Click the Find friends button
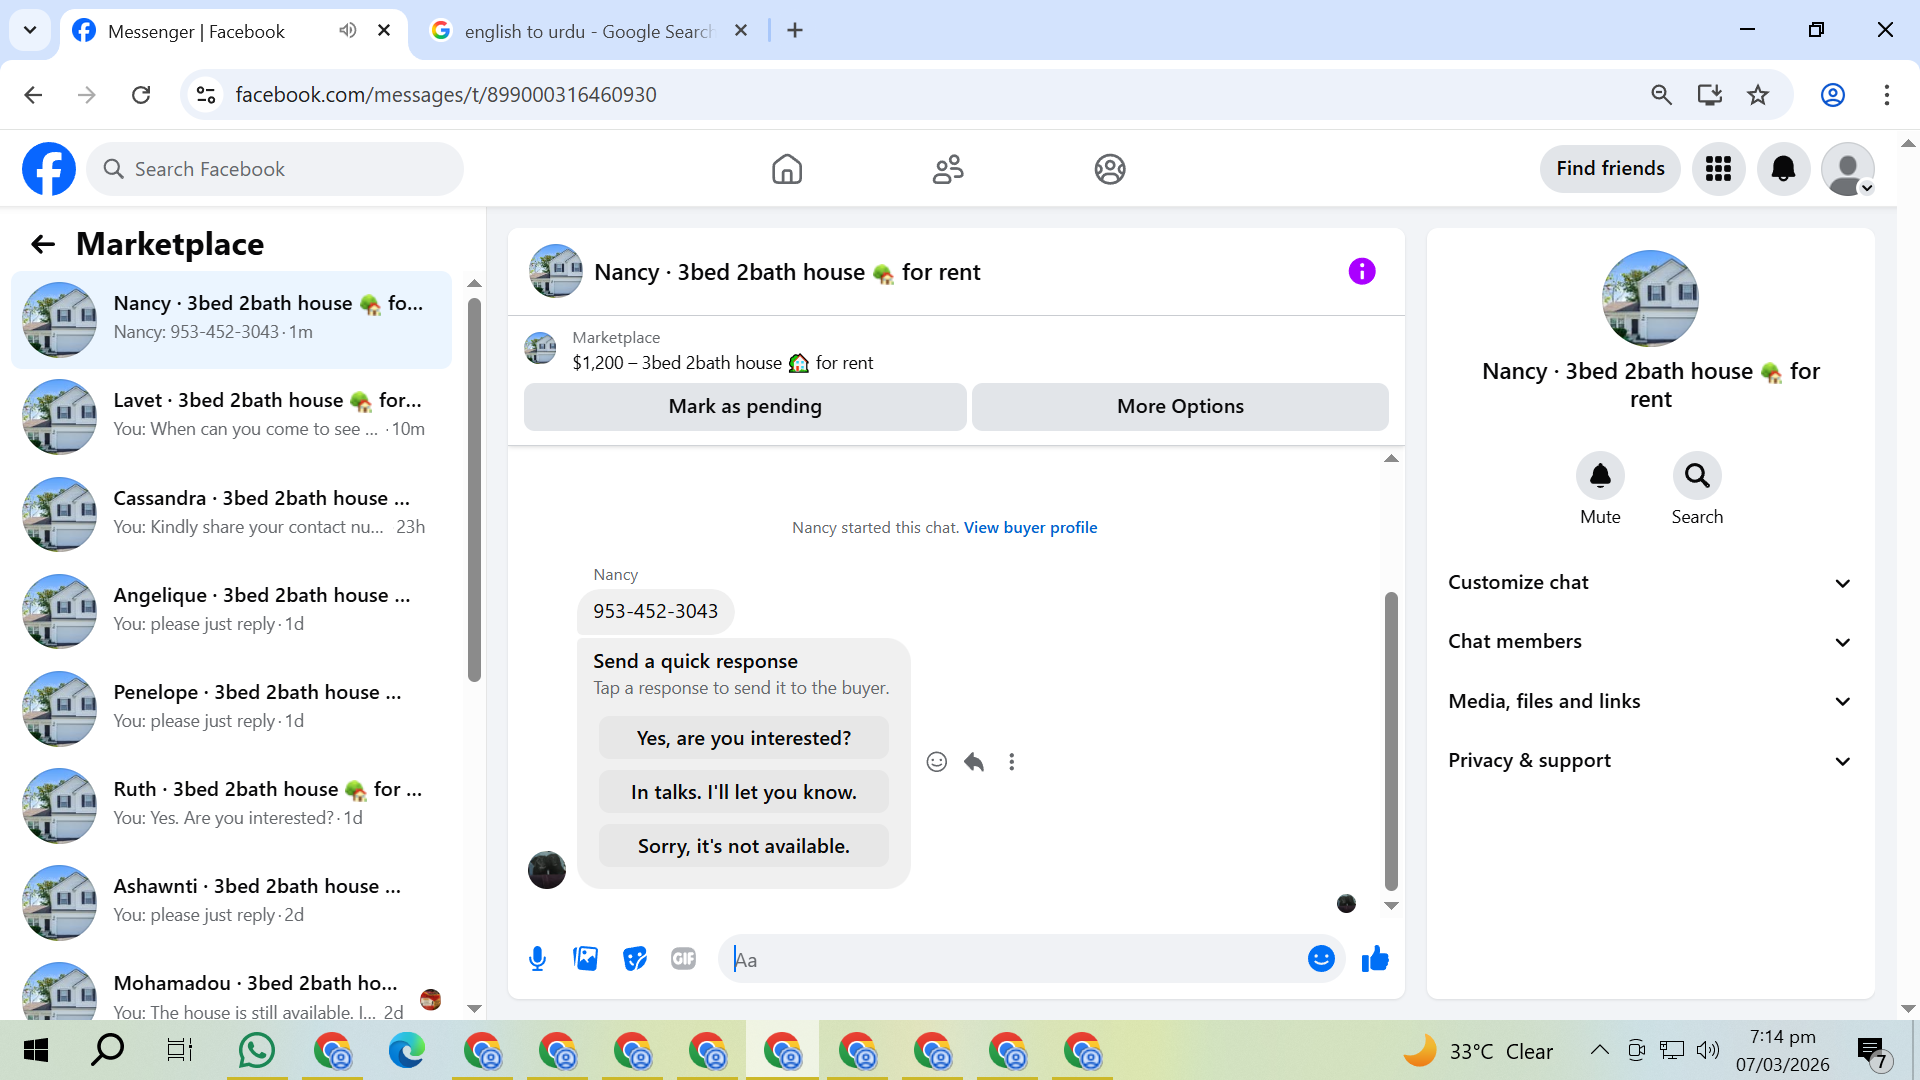 pos(1610,169)
